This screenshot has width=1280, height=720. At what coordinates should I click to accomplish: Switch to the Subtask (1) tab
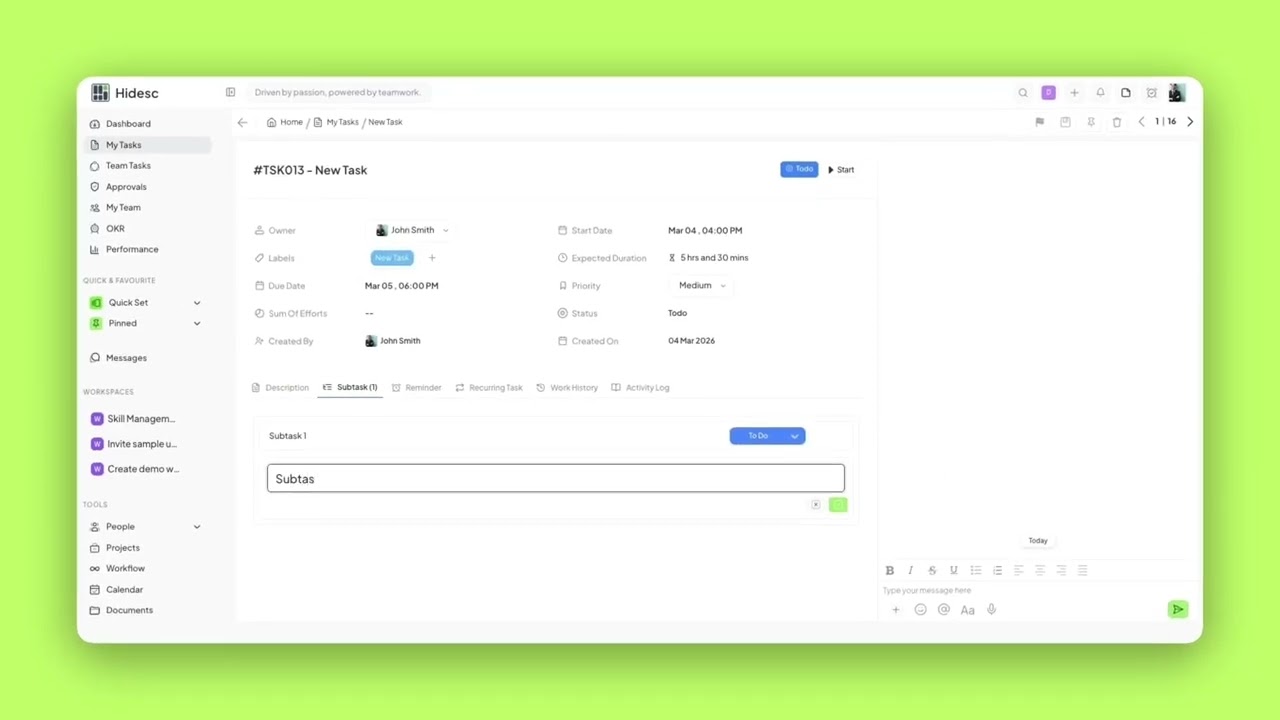[350, 388]
